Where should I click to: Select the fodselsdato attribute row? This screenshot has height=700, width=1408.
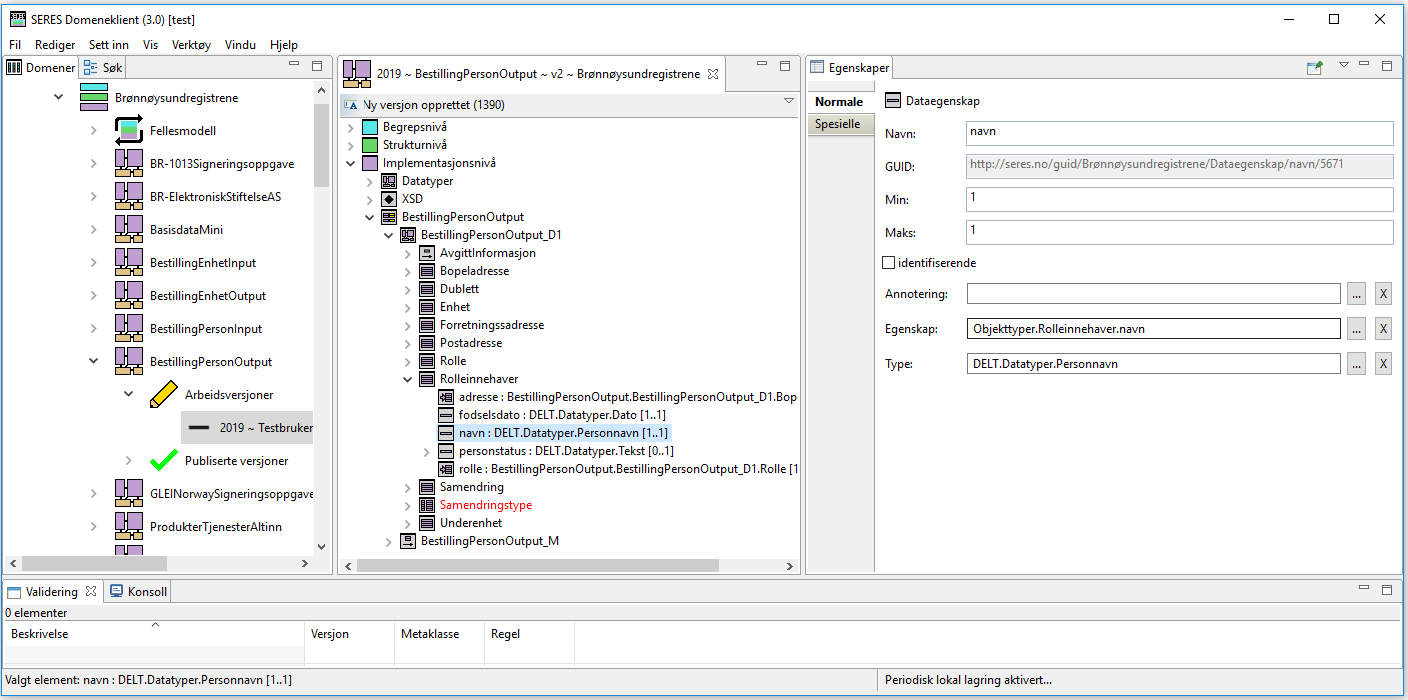(552, 415)
